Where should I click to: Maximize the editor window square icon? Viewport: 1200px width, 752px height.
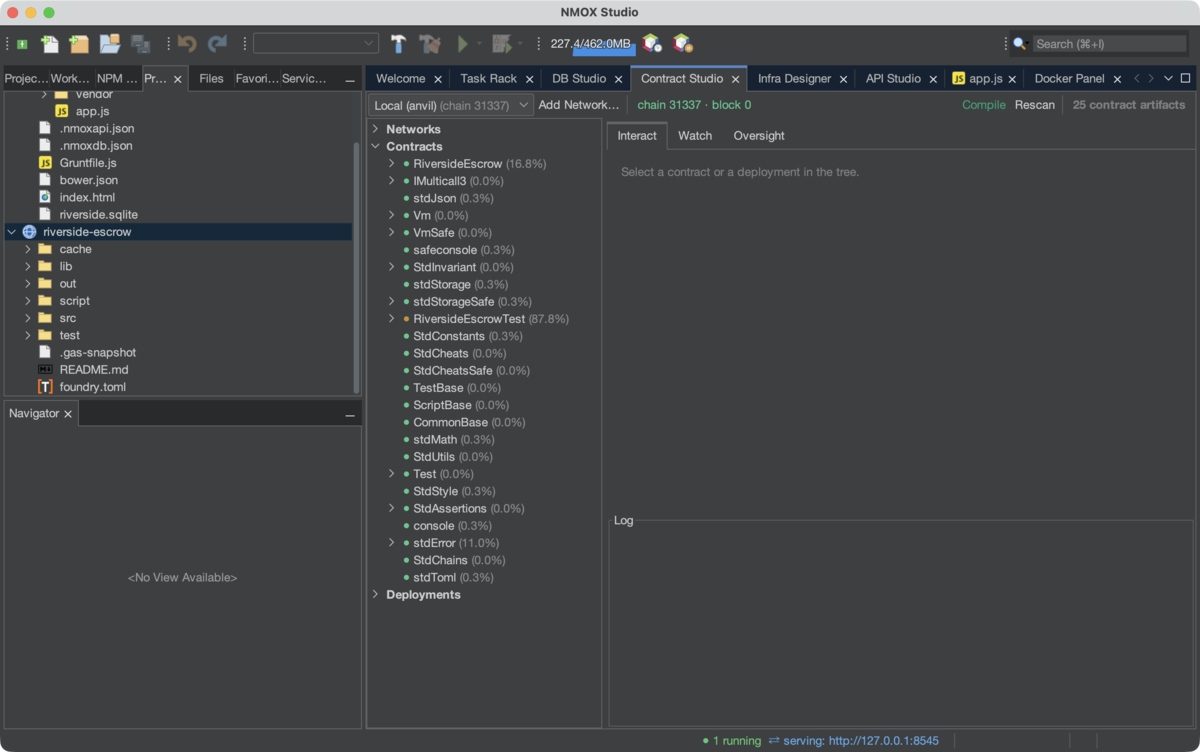[1185, 78]
